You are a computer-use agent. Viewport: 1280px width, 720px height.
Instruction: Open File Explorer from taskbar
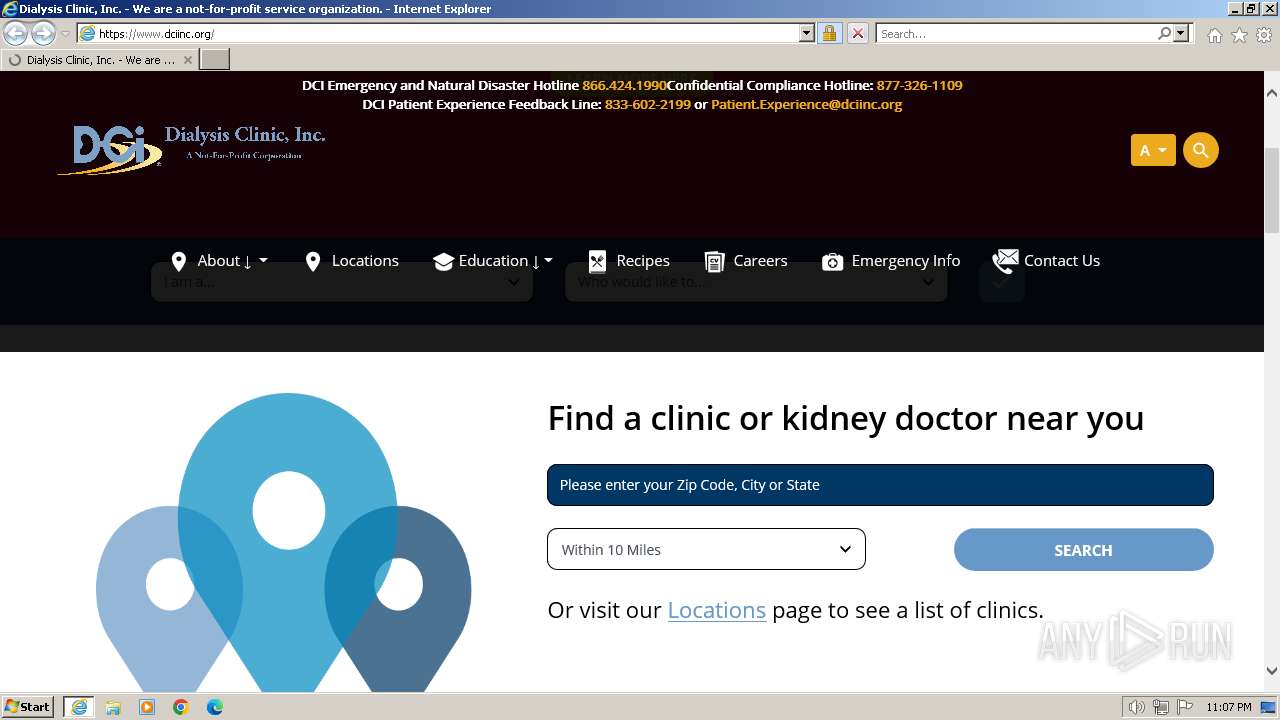[x=113, y=707]
